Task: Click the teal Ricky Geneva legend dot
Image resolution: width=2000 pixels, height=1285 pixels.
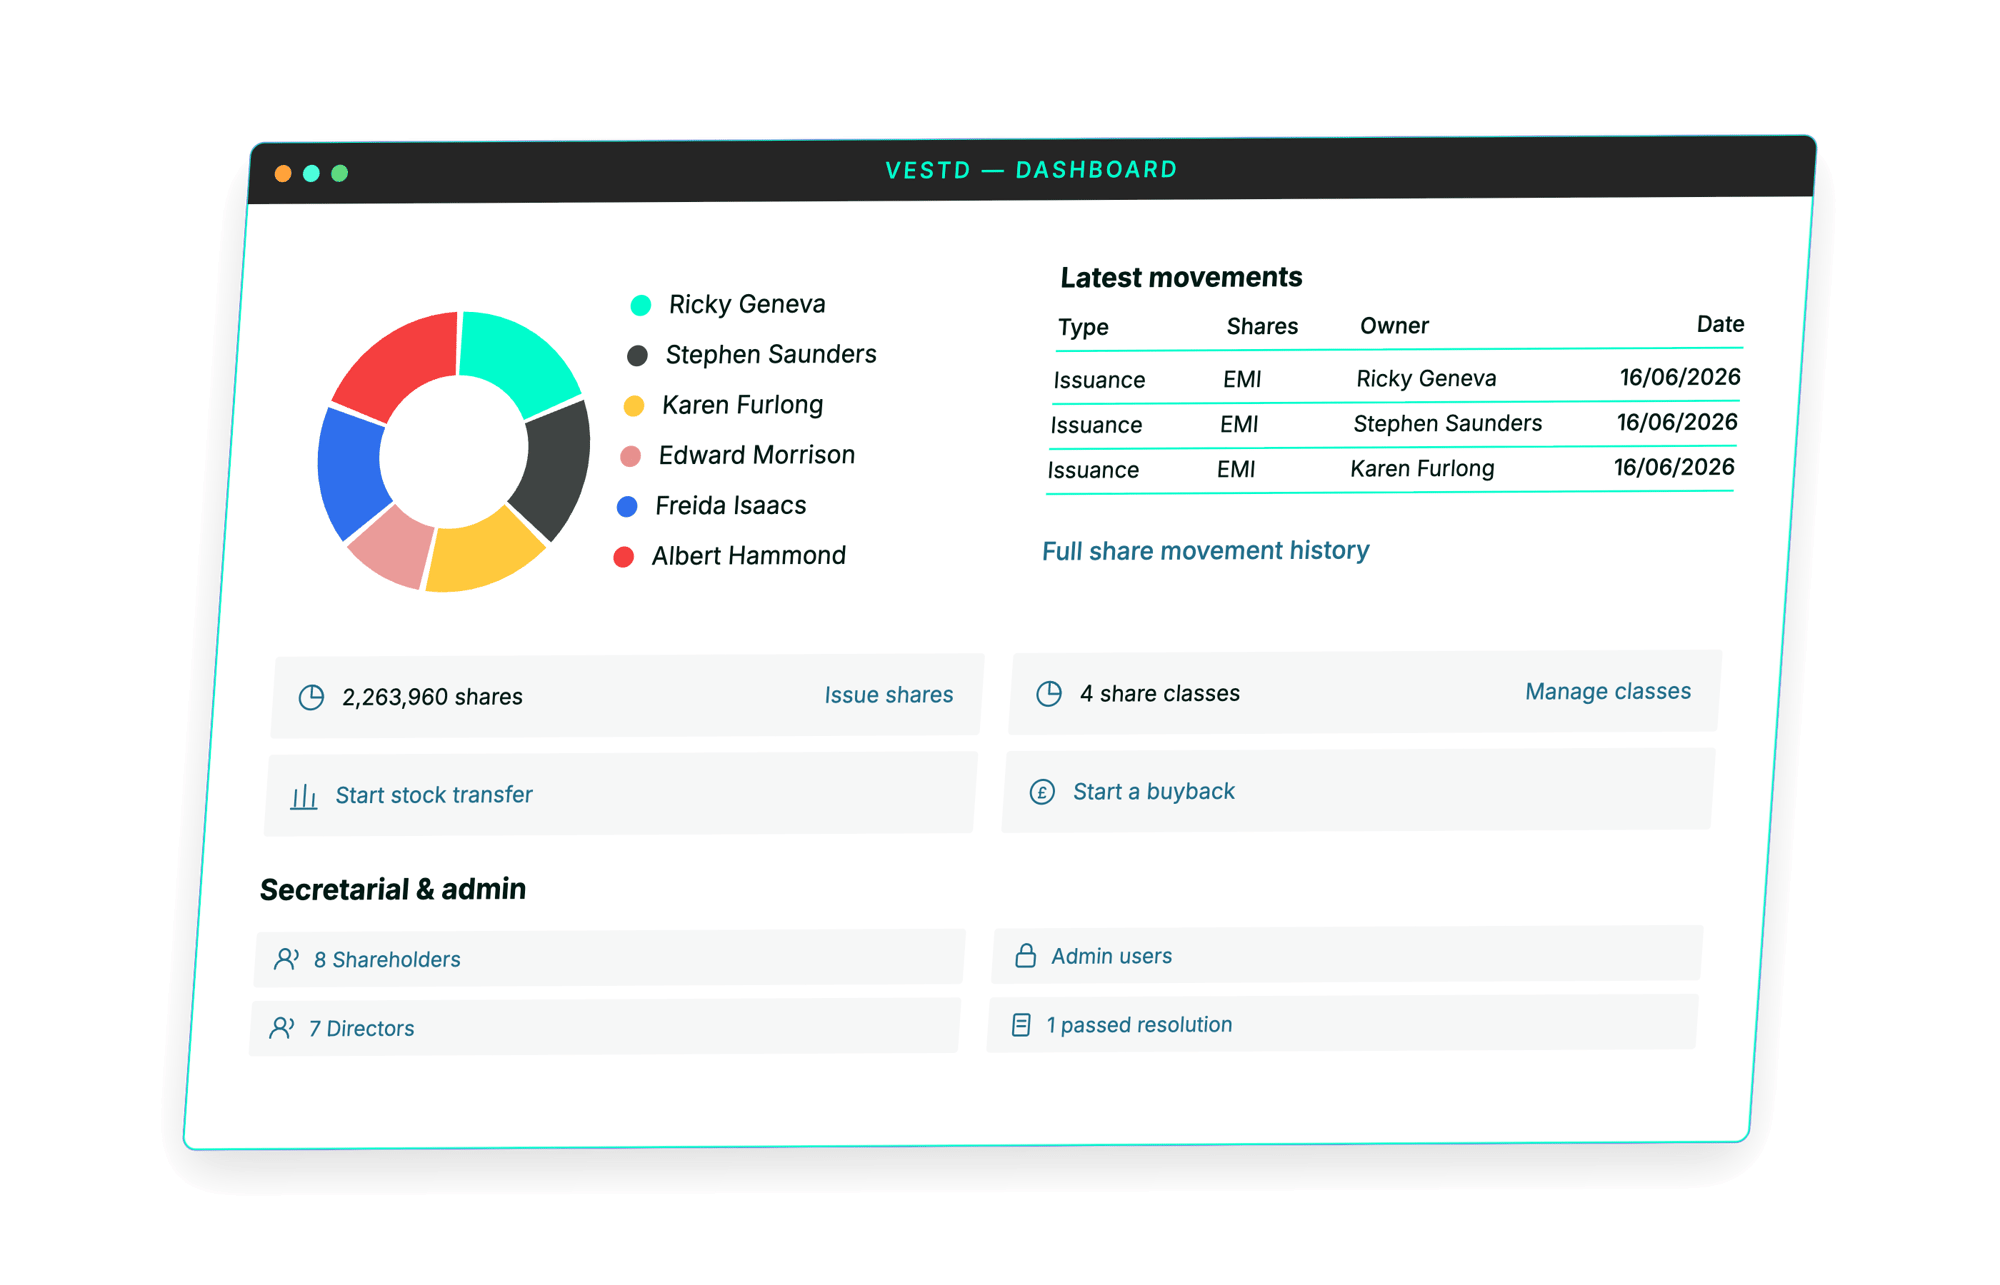Action: (x=641, y=305)
